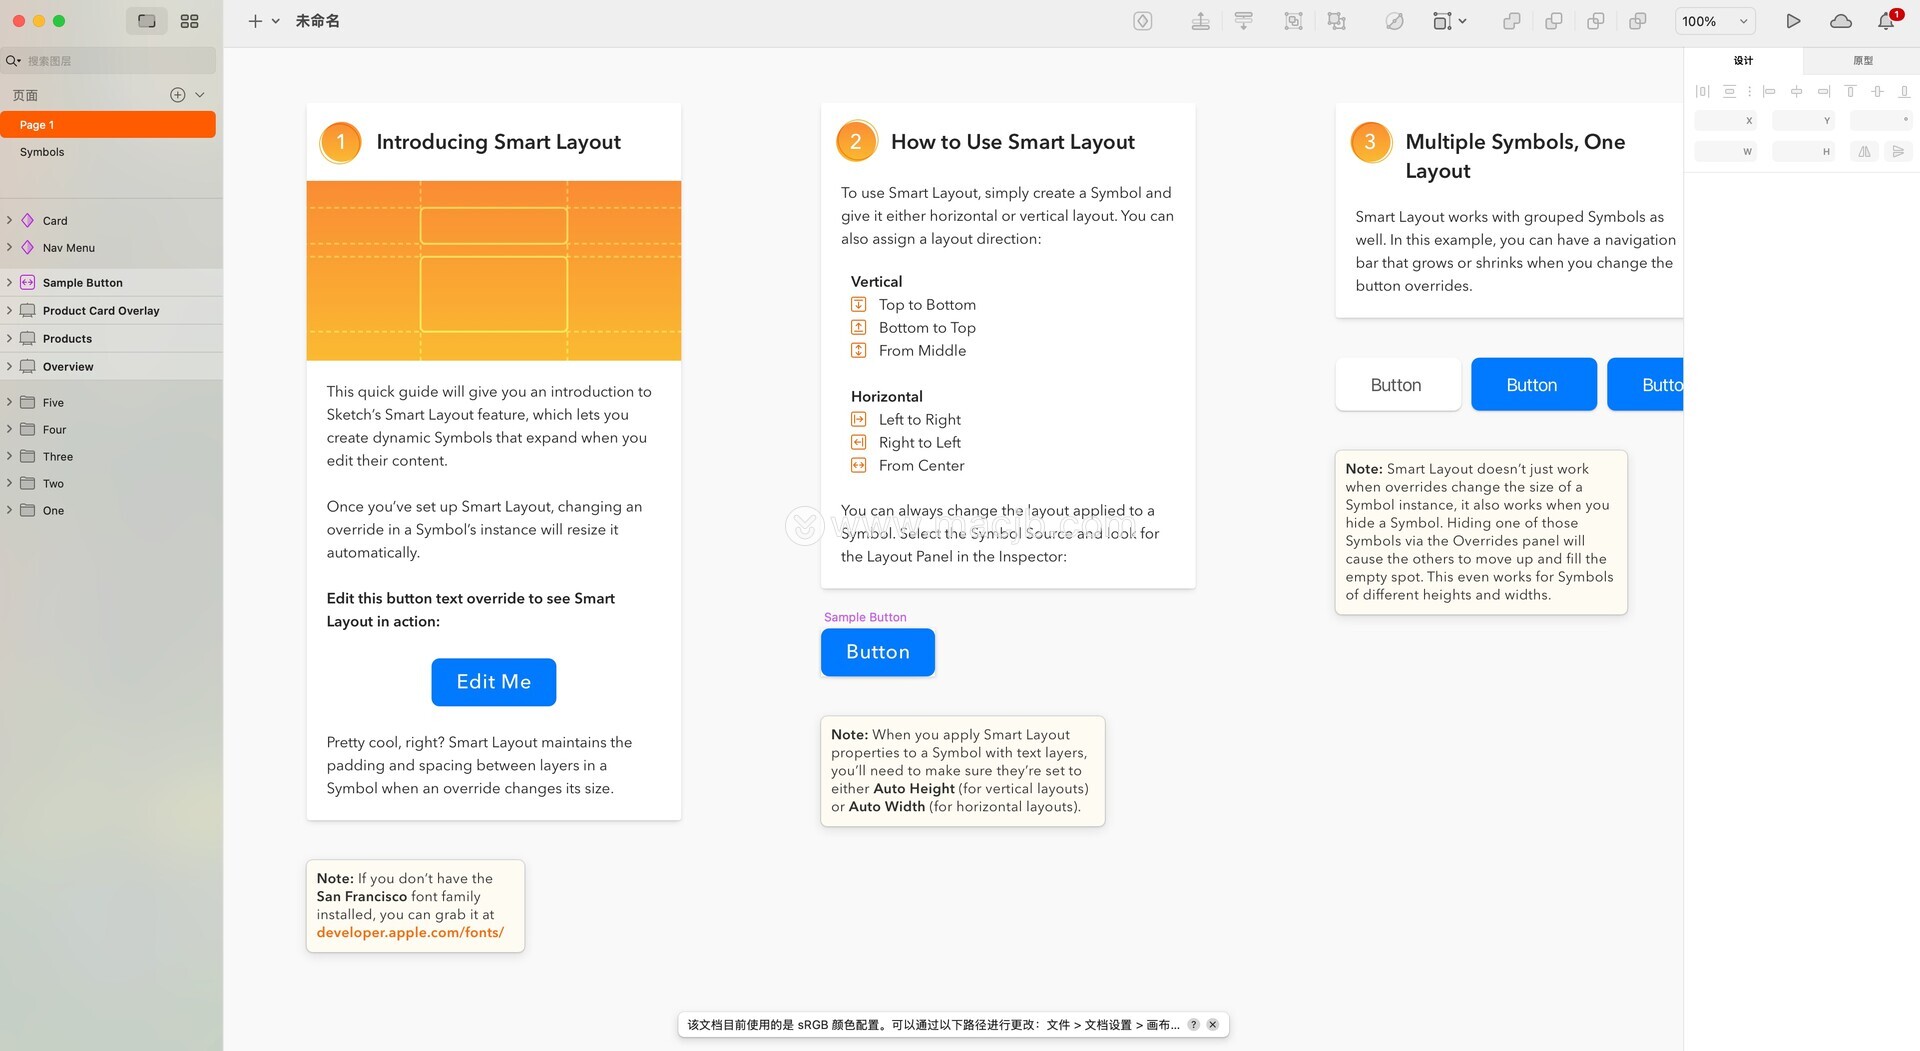Switch to the 原型 (Prototype) tab
Screen dimensions: 1920x1051
pos(1862,61)
